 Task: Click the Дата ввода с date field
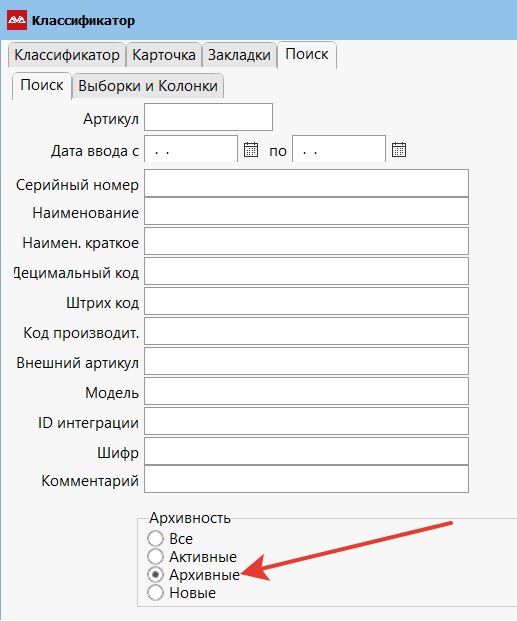click(x=191, y=149)
